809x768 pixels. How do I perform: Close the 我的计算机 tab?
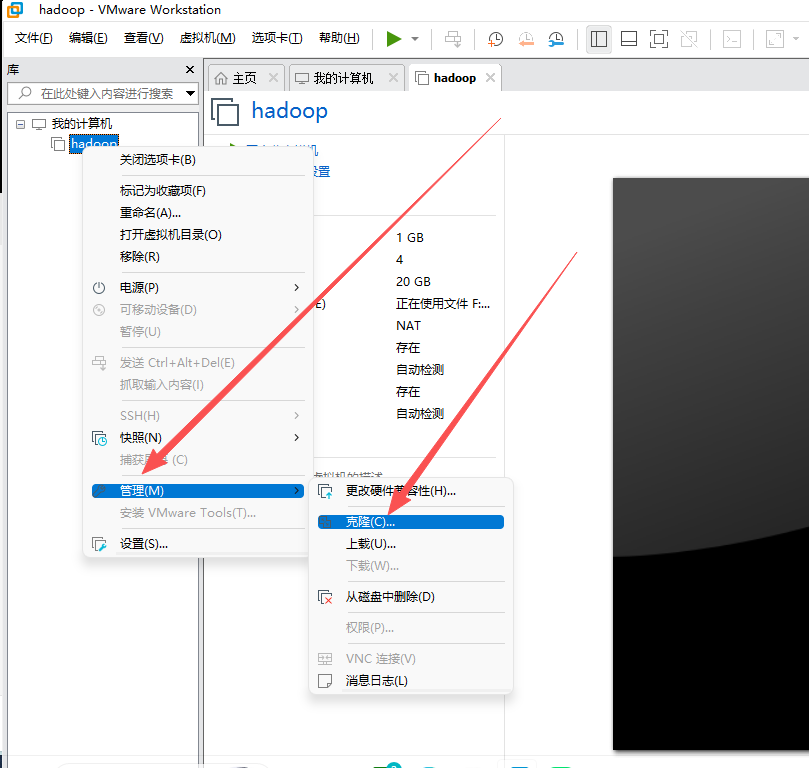393,78
